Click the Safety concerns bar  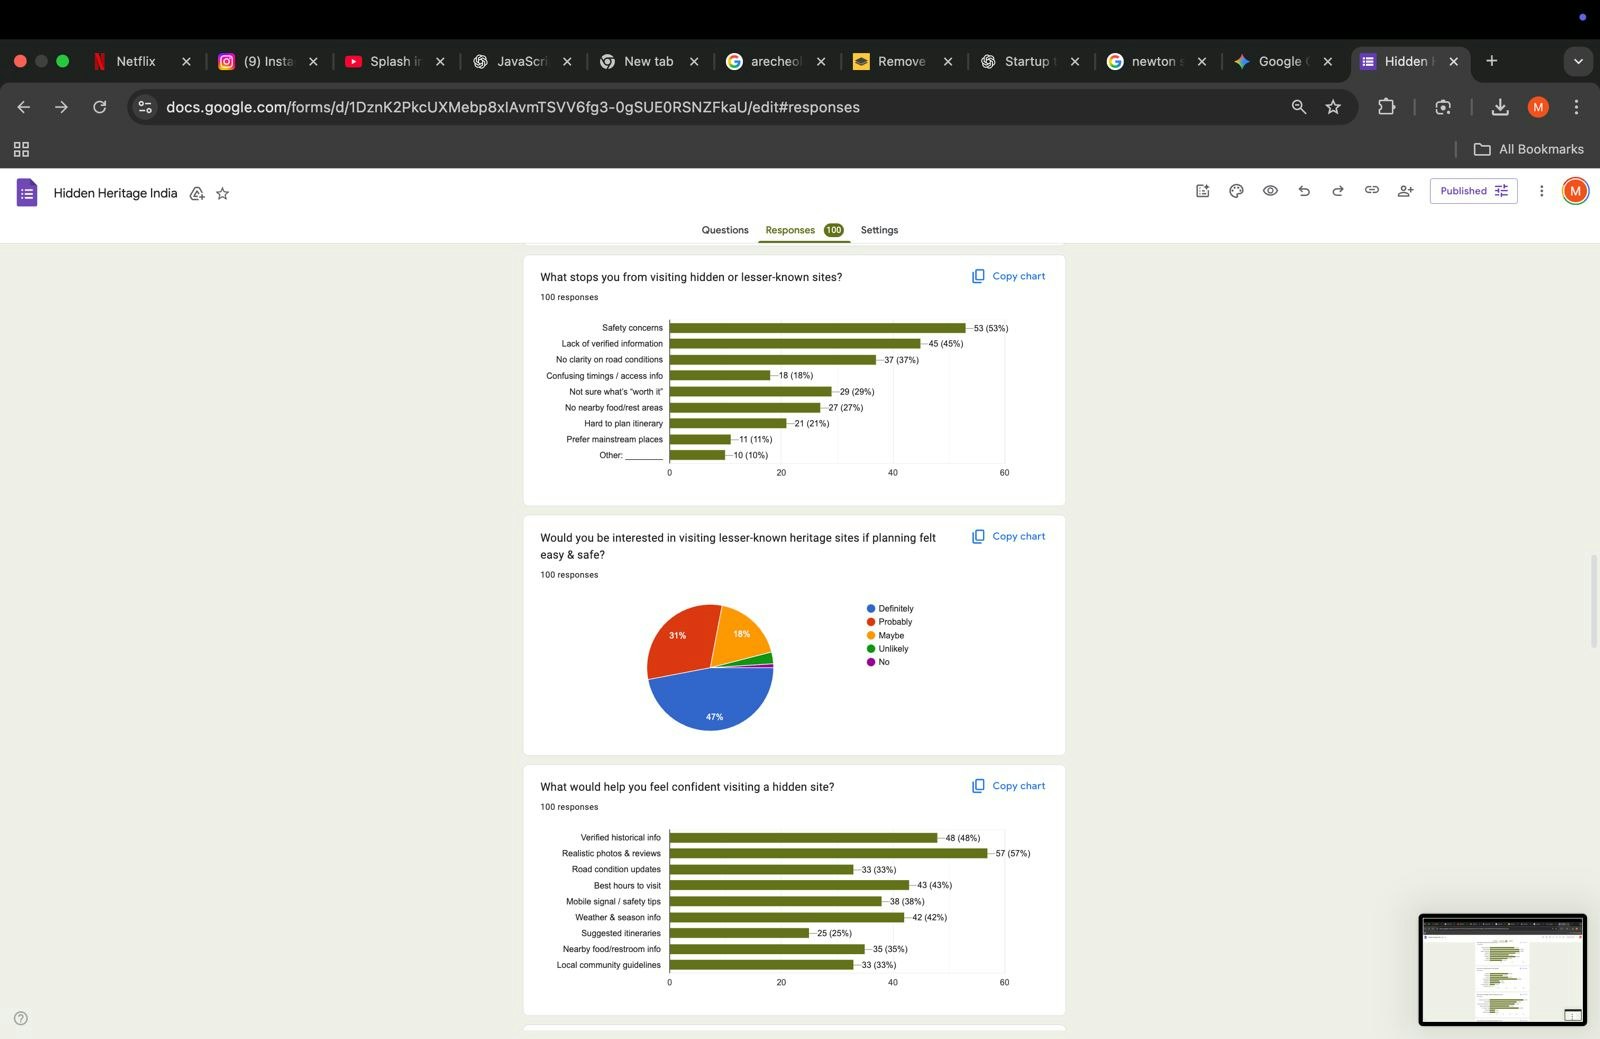click(817, 328)
